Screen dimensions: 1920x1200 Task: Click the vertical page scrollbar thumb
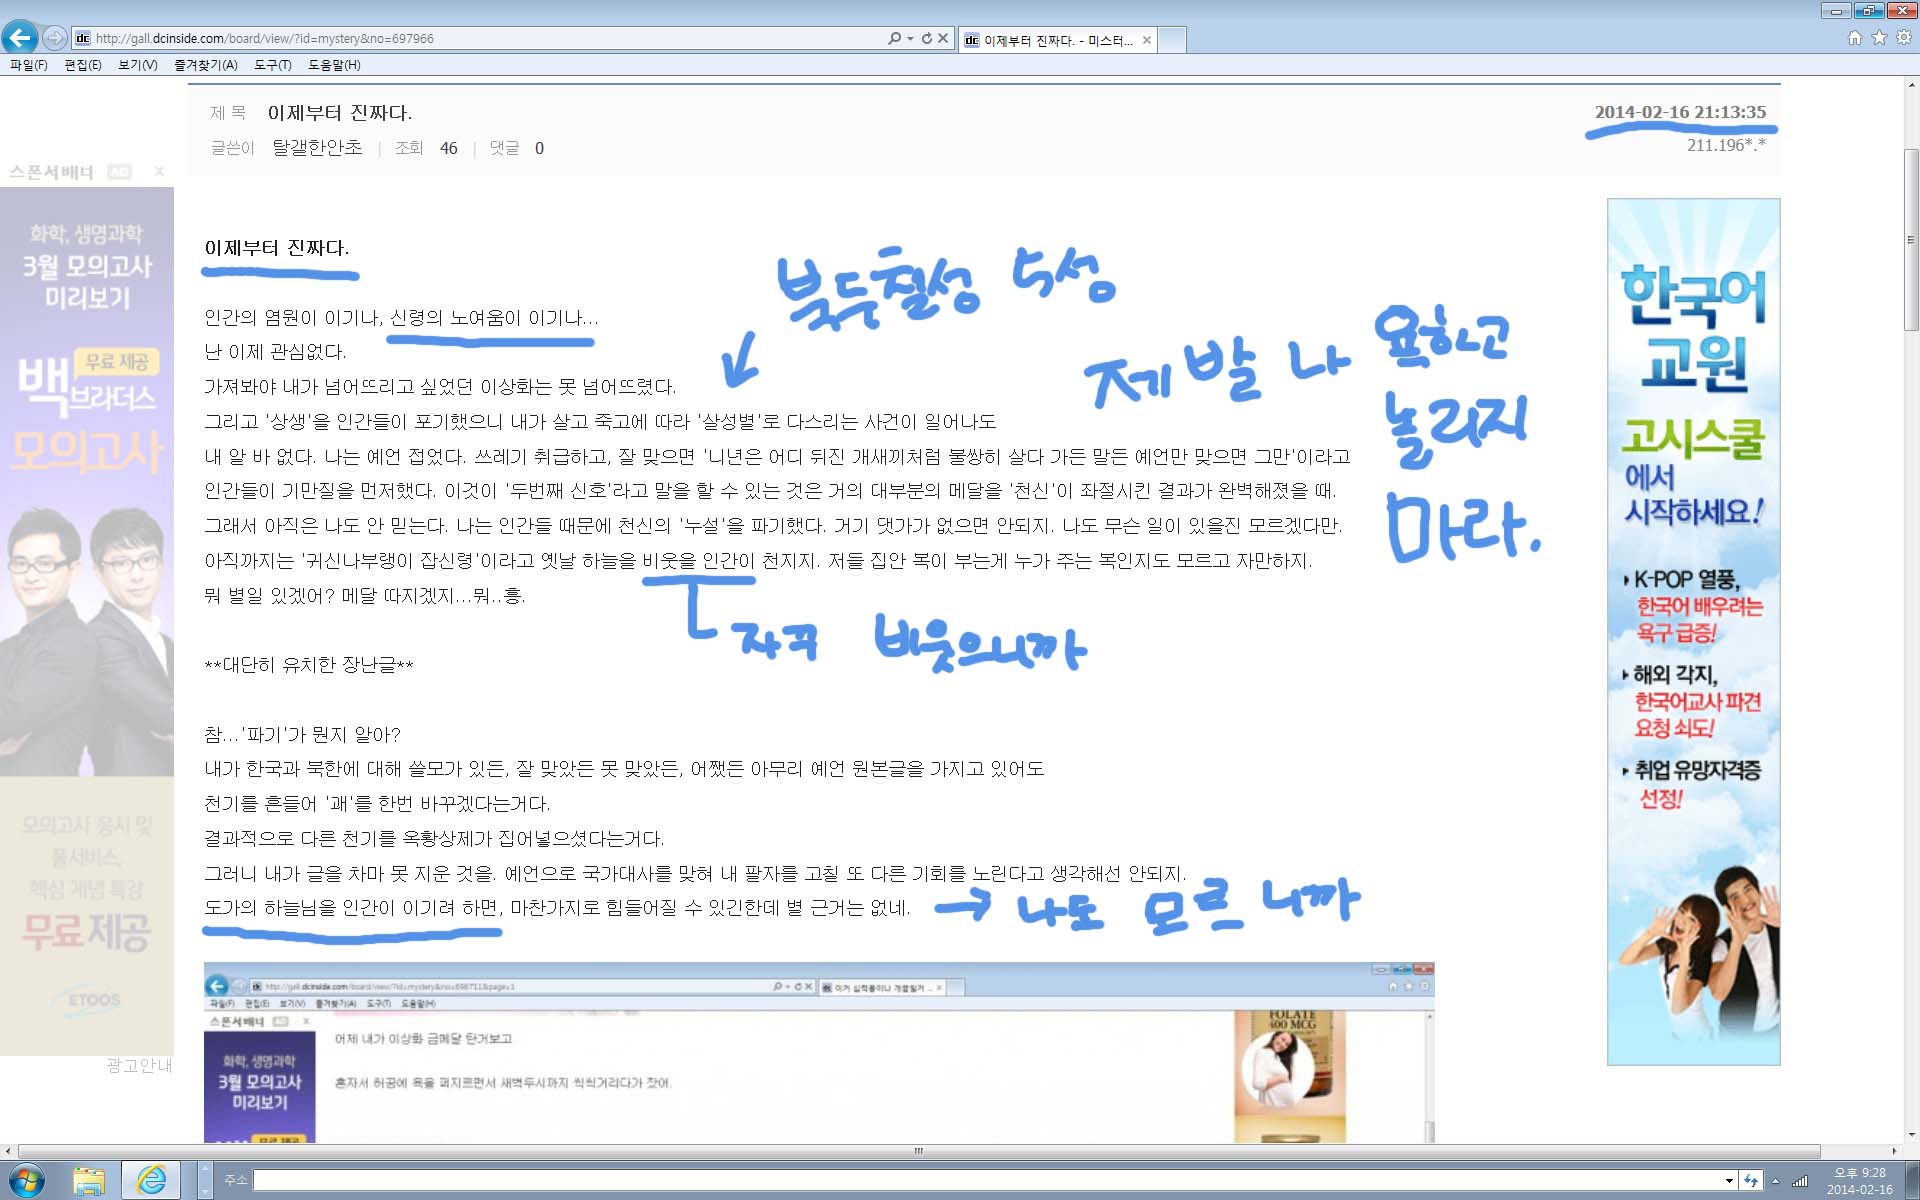coord(1911,240)
